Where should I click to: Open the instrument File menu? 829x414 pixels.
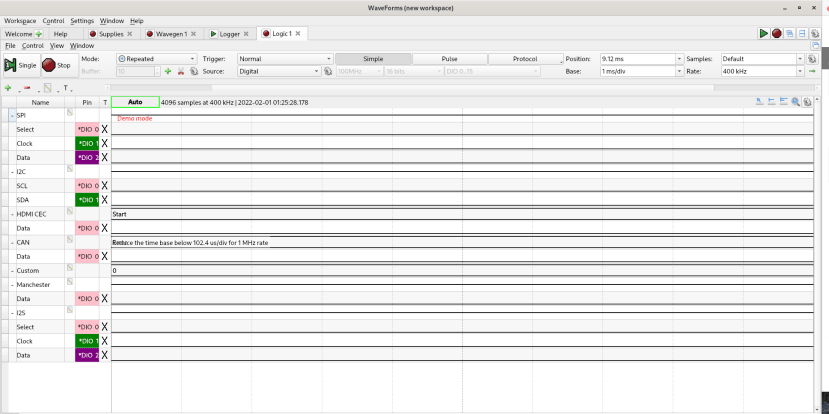(x=10, y=46)
